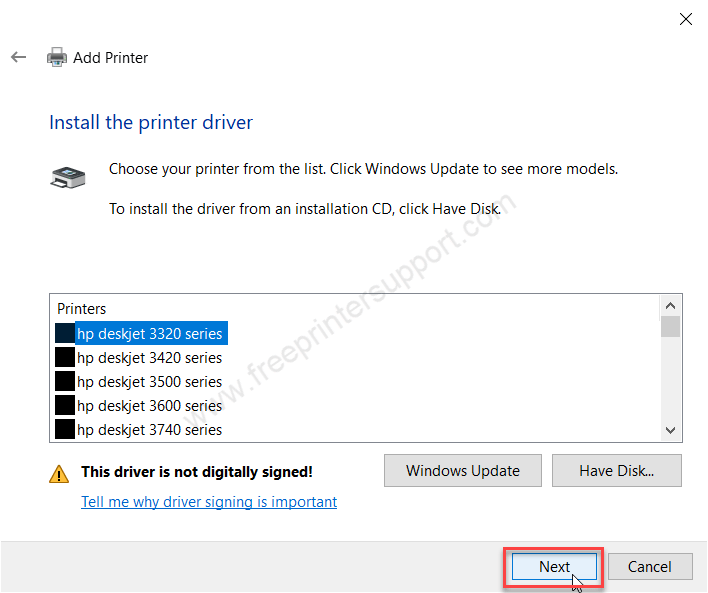Screen dimensions: 708x593
Task: Click the printer image beside the instructions
Action: tap(68, 177)
